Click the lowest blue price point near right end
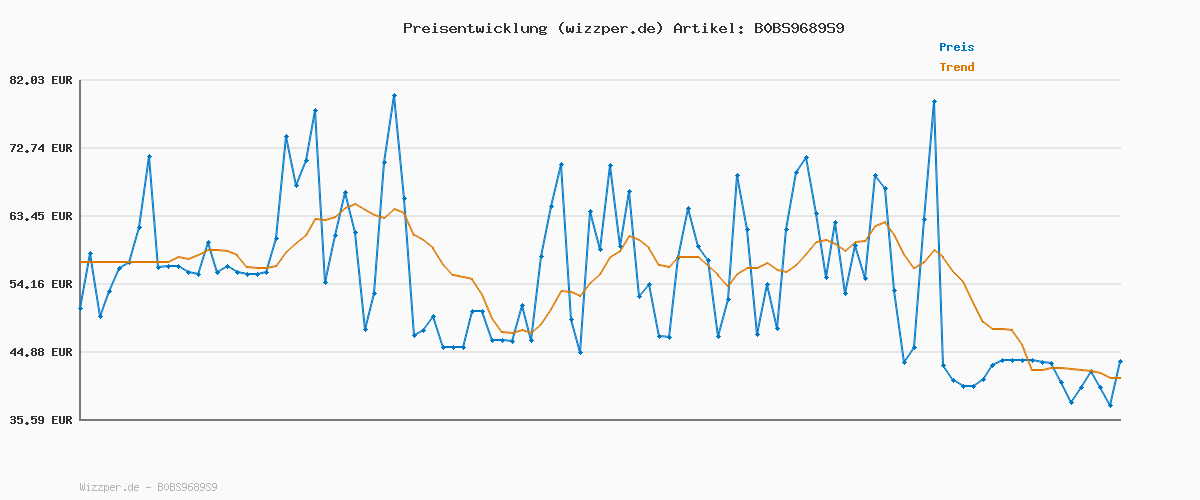The height and width of the screenshot is (500, 1200). [x=1110, y=405]
